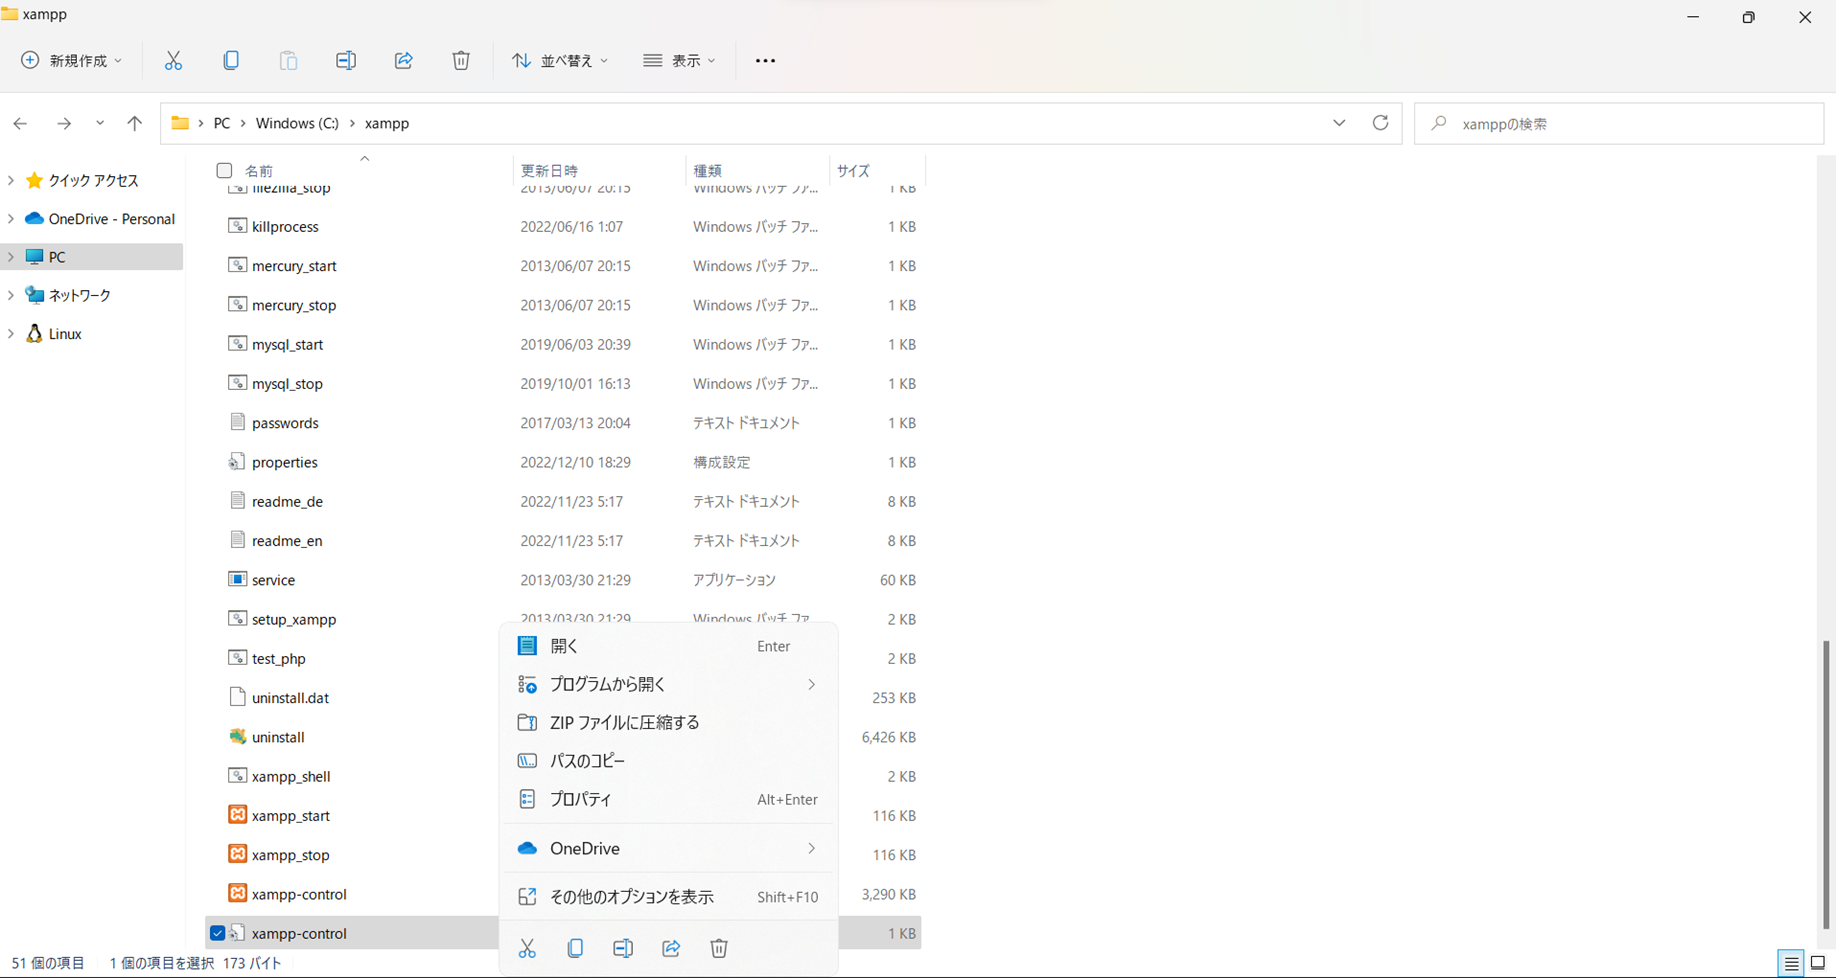1836x978 pixels.
Task: Switch to details view in status bar
Action: [1791, 963]
